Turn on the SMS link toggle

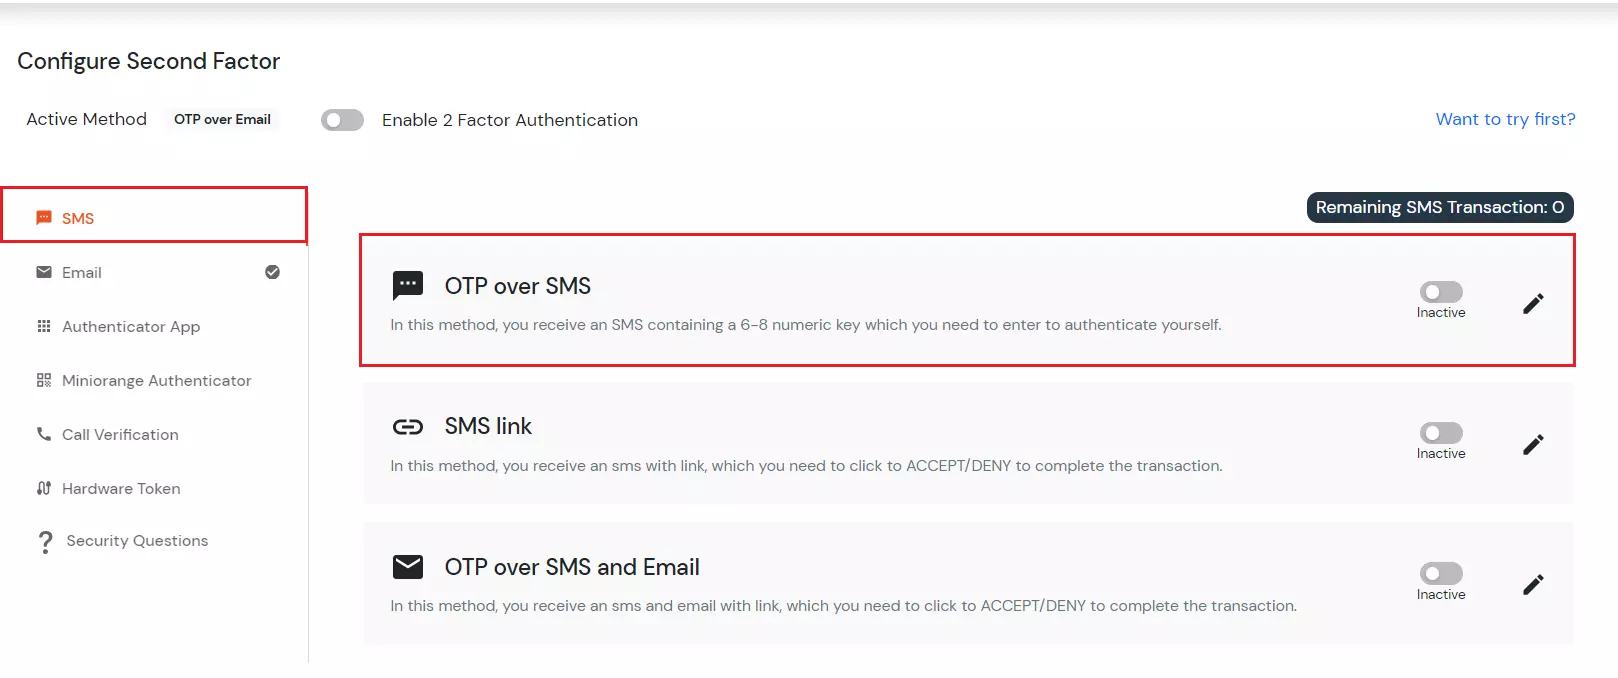(1440, 433)
